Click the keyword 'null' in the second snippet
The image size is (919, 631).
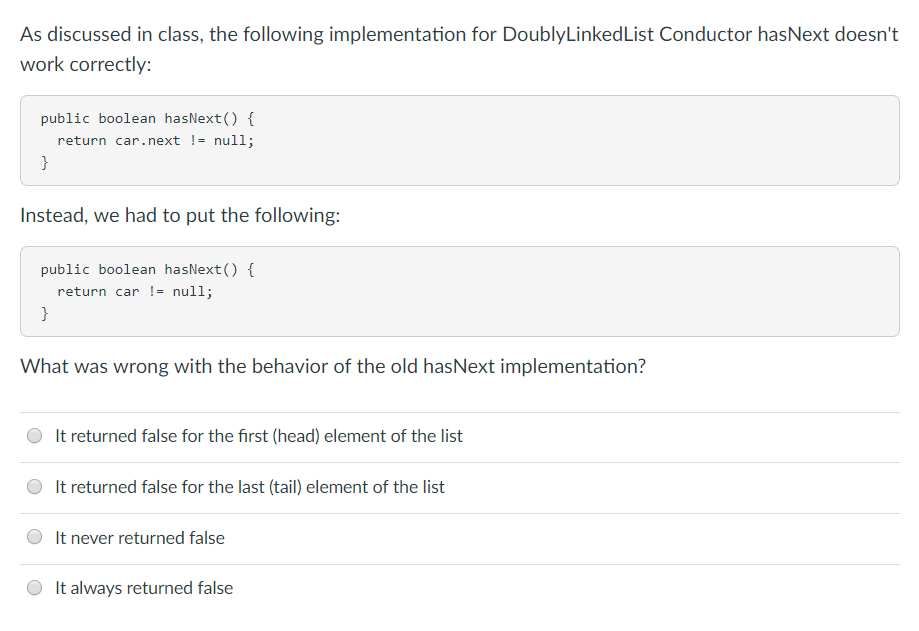click(x=192, y=291)
